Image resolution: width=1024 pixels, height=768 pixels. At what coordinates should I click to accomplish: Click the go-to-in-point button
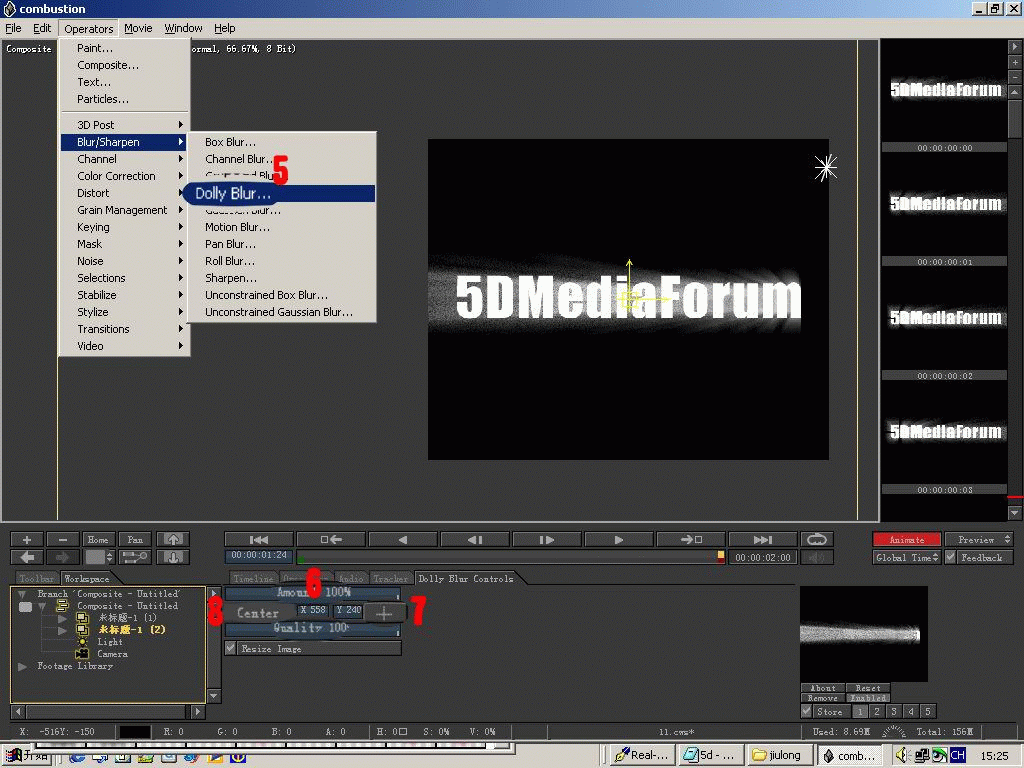point(331,539)
